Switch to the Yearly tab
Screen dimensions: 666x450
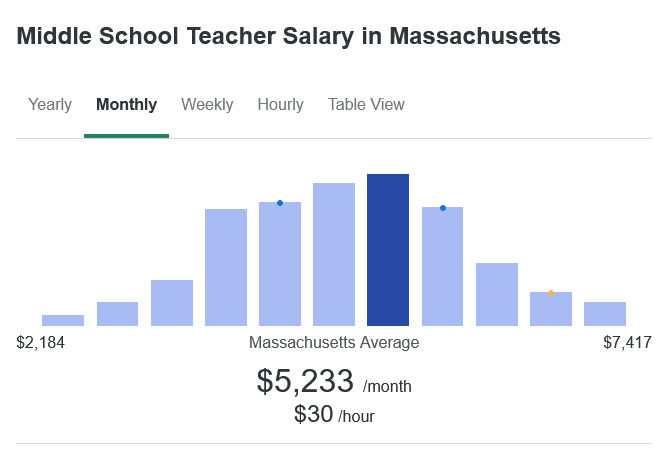coord(50,105)
